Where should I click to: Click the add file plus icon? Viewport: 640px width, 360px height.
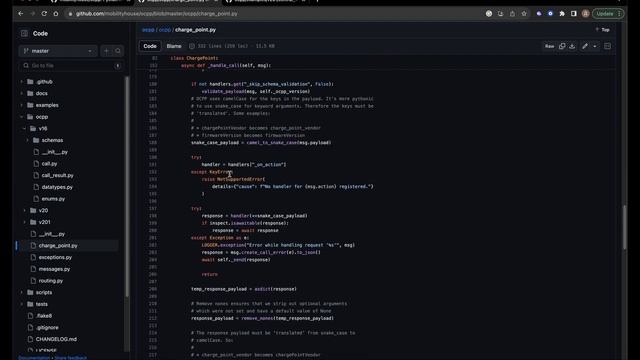point(107,51)
